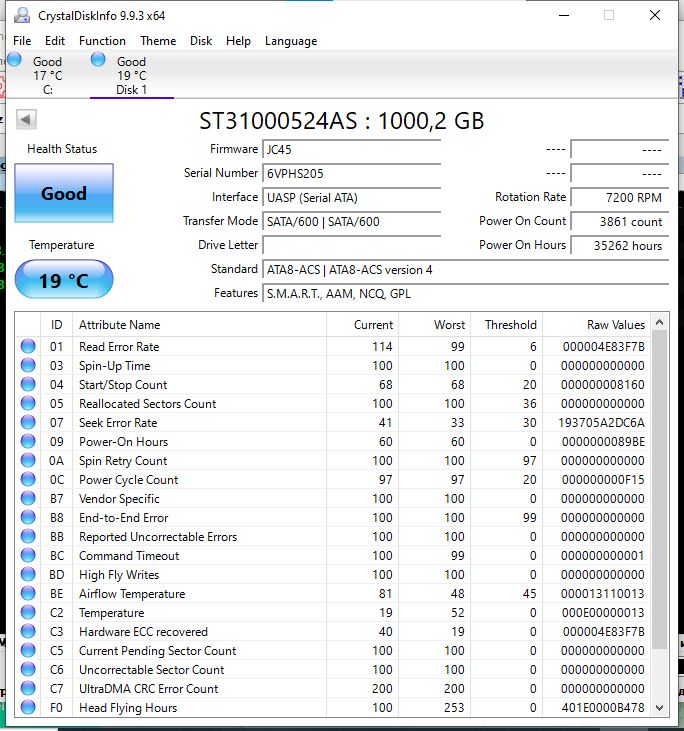The height and width of the screenshot is (731, 684).
Task: Click the status circle for Current Pending Sector Count
Action: click(28, 650)
